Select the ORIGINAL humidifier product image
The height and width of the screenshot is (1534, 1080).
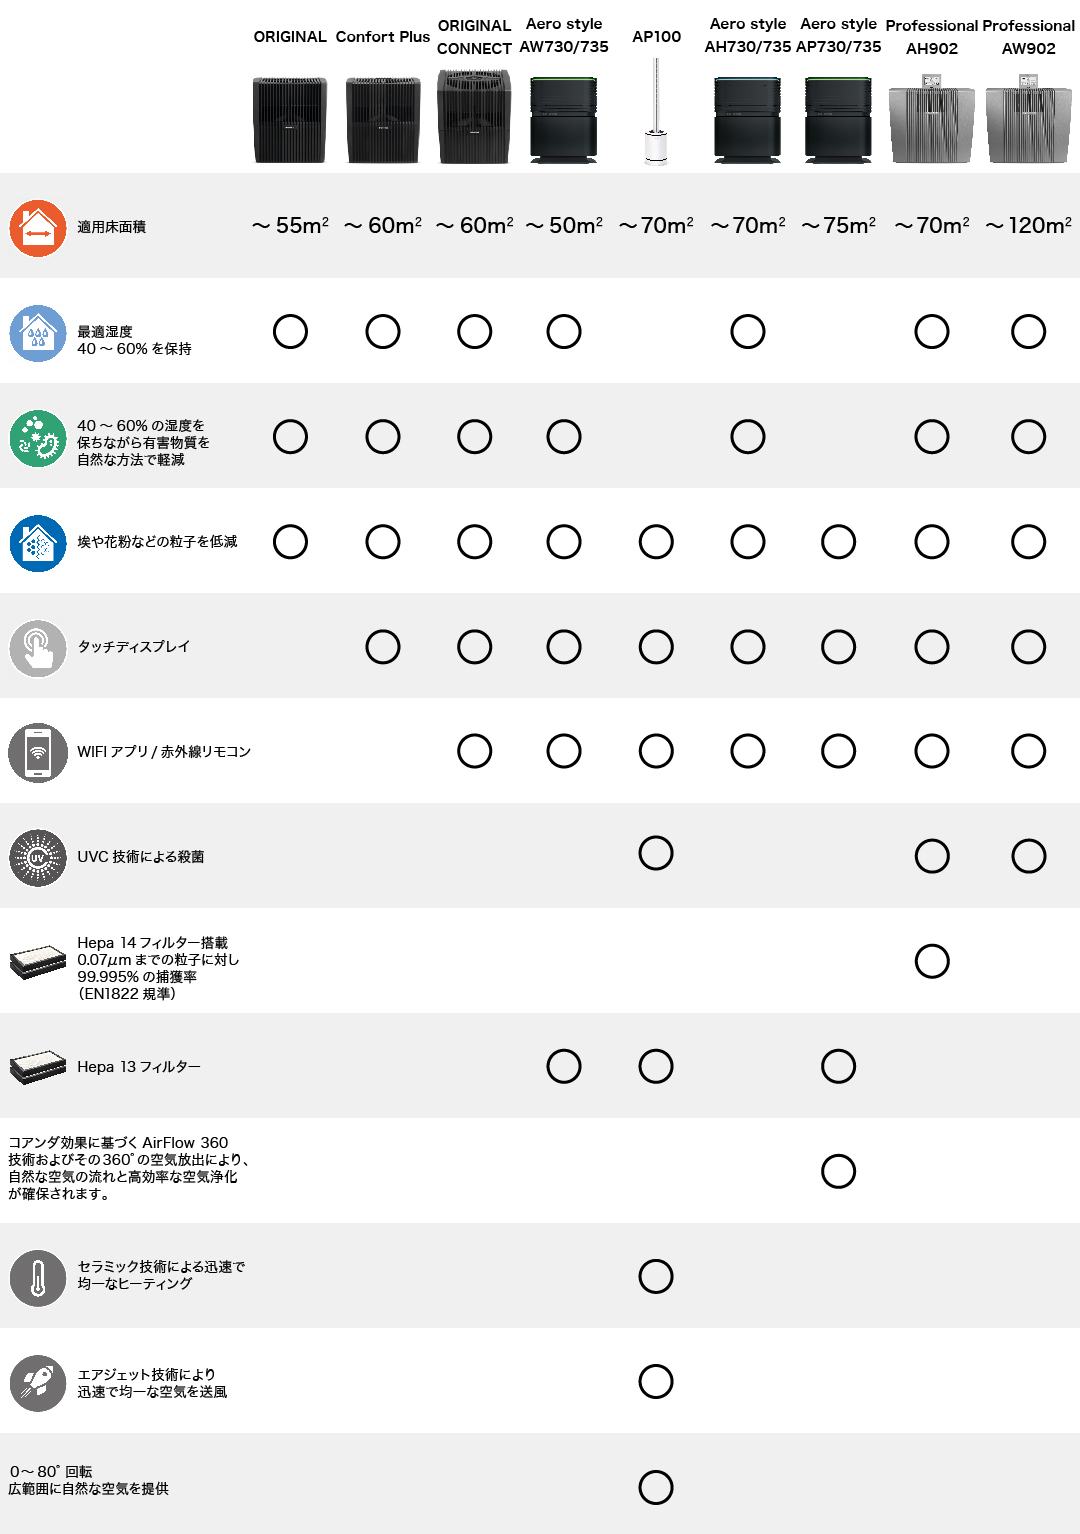[290, 120]
